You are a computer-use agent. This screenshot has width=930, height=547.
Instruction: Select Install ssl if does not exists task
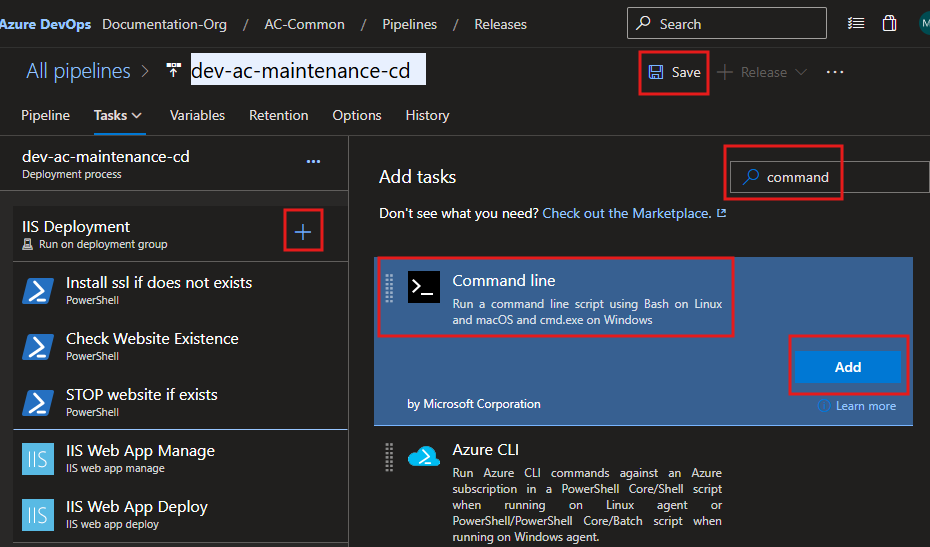180,290
